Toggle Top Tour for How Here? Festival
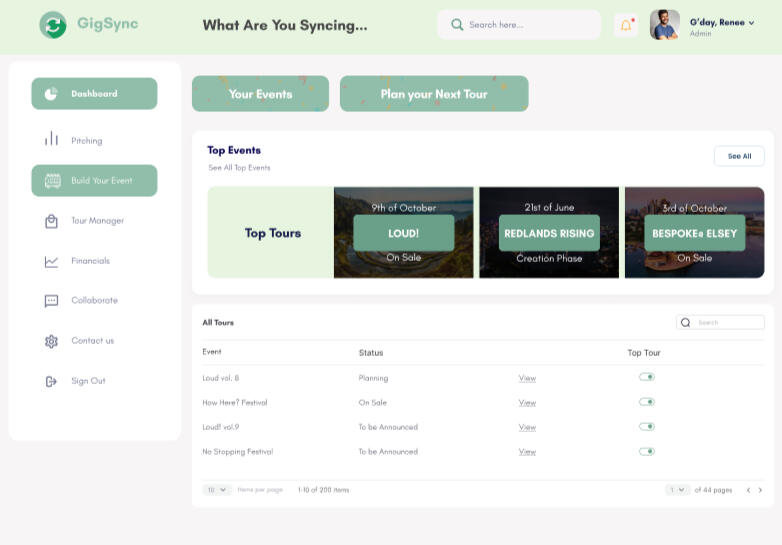 coord(647,402)
